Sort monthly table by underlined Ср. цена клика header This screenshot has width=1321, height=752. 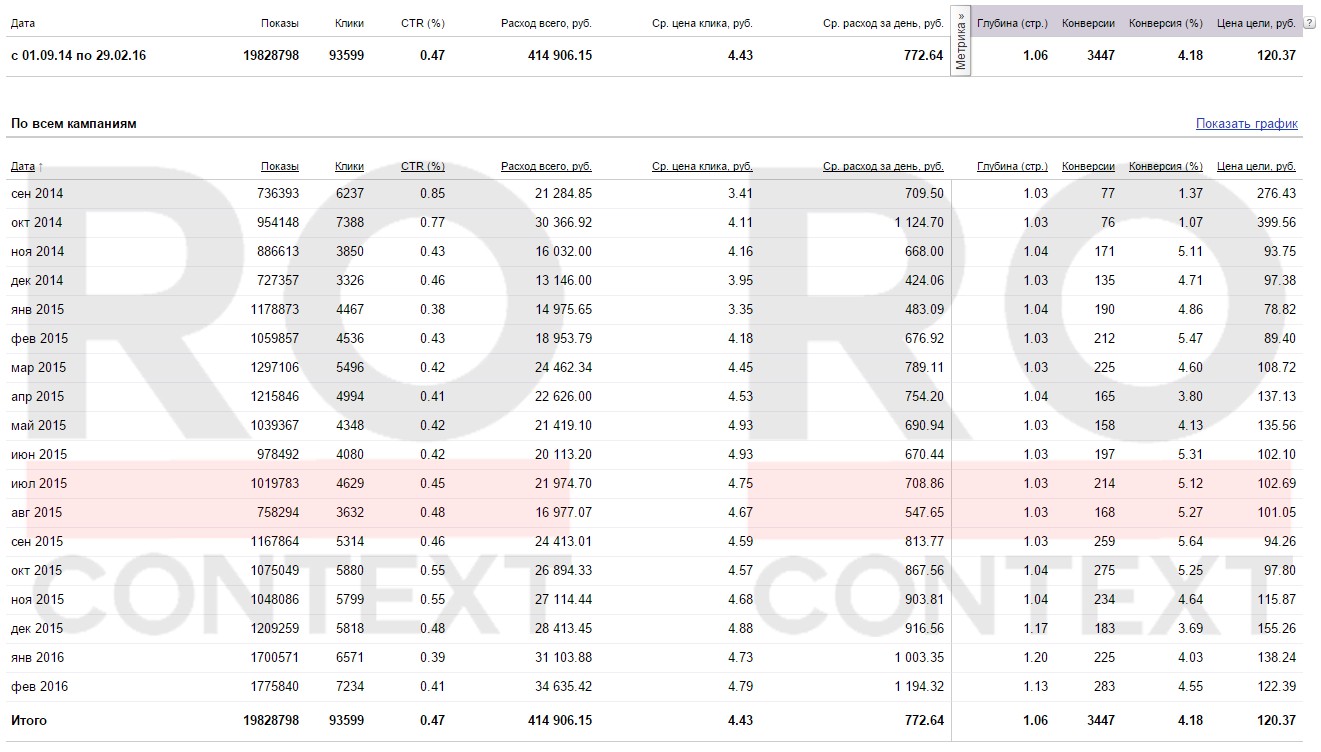point(702,167)
